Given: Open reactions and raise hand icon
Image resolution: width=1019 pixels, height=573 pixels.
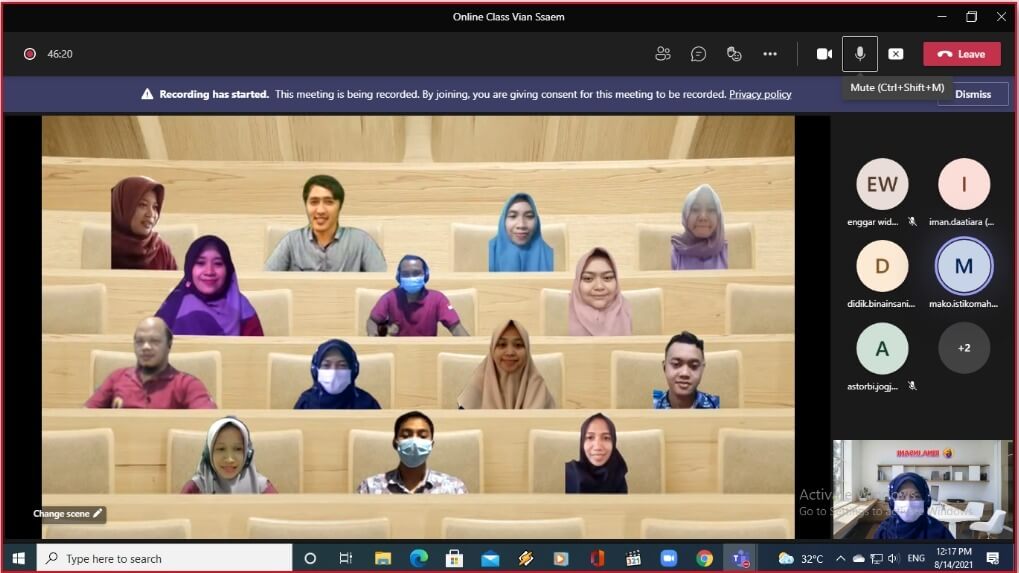Looking at the screenshot, I should (x=734, y=54).
